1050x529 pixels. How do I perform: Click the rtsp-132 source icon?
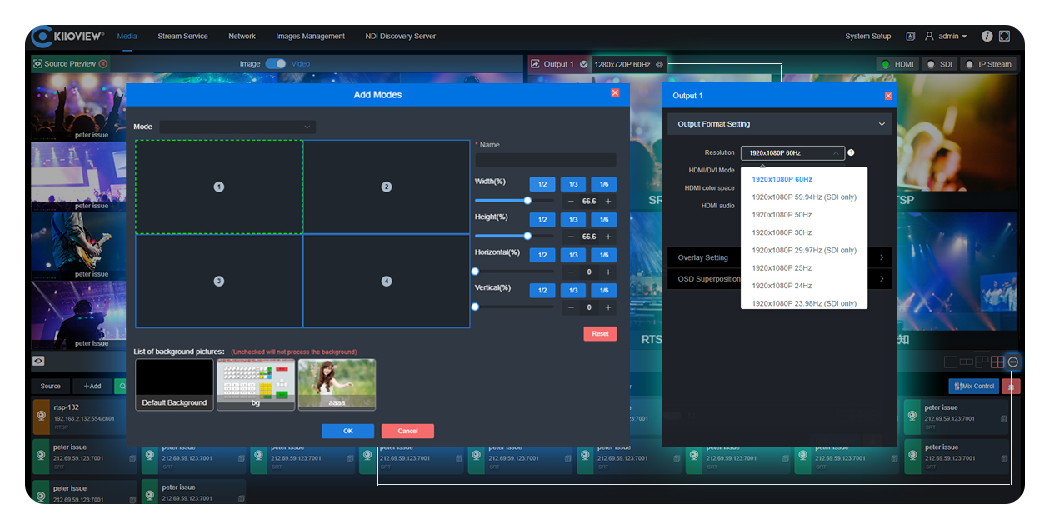point(41,416)
